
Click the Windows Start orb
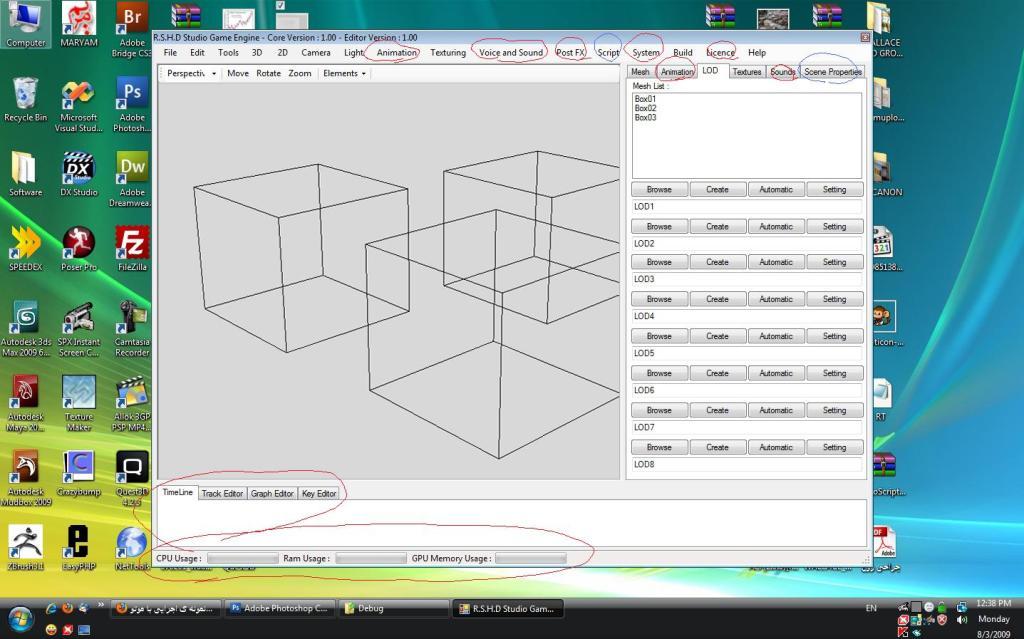tap(21, 615)
